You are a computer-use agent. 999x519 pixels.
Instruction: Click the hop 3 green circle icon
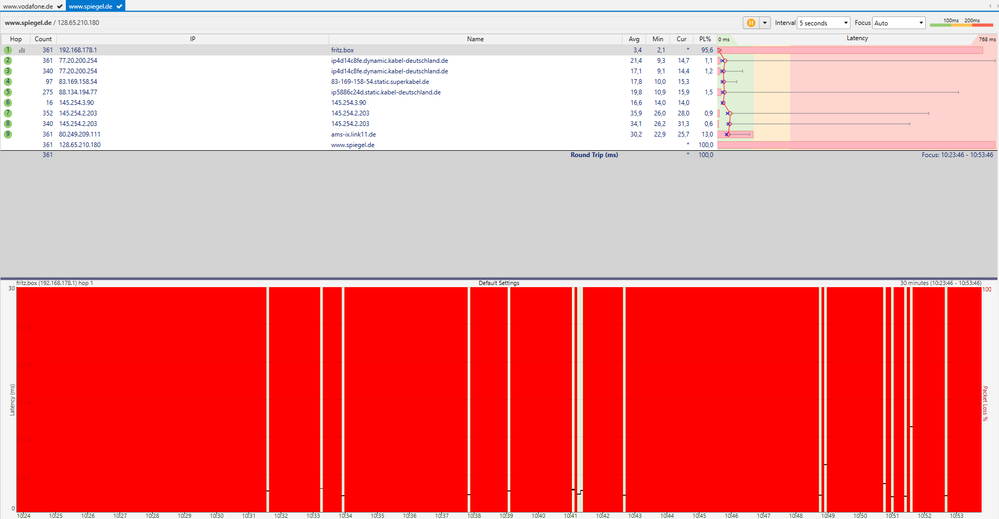coord(8,71)
